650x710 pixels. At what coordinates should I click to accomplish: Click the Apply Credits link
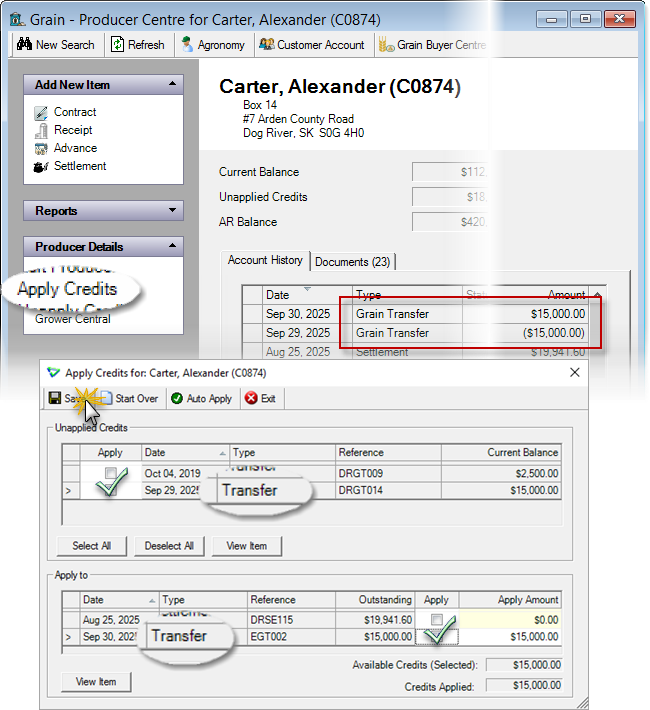pos(67,289)
